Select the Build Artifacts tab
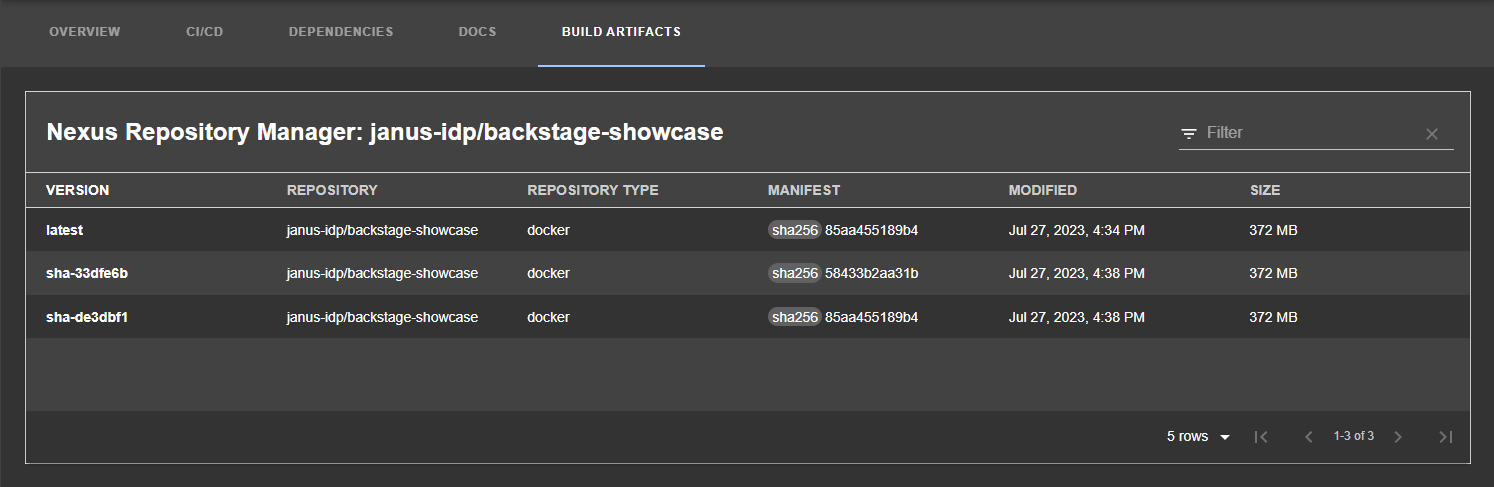The height and width of the screenshot is (487, 1494). 621,32
